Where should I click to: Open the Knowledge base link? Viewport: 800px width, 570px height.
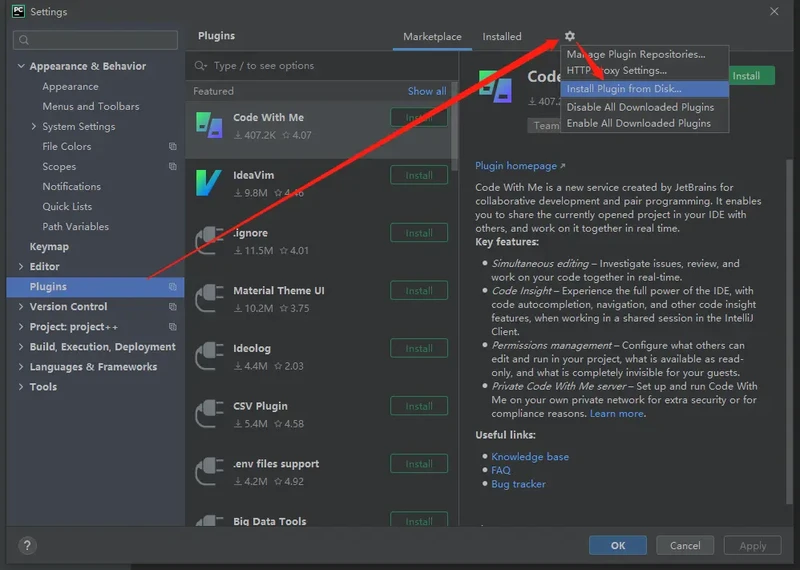530,457
